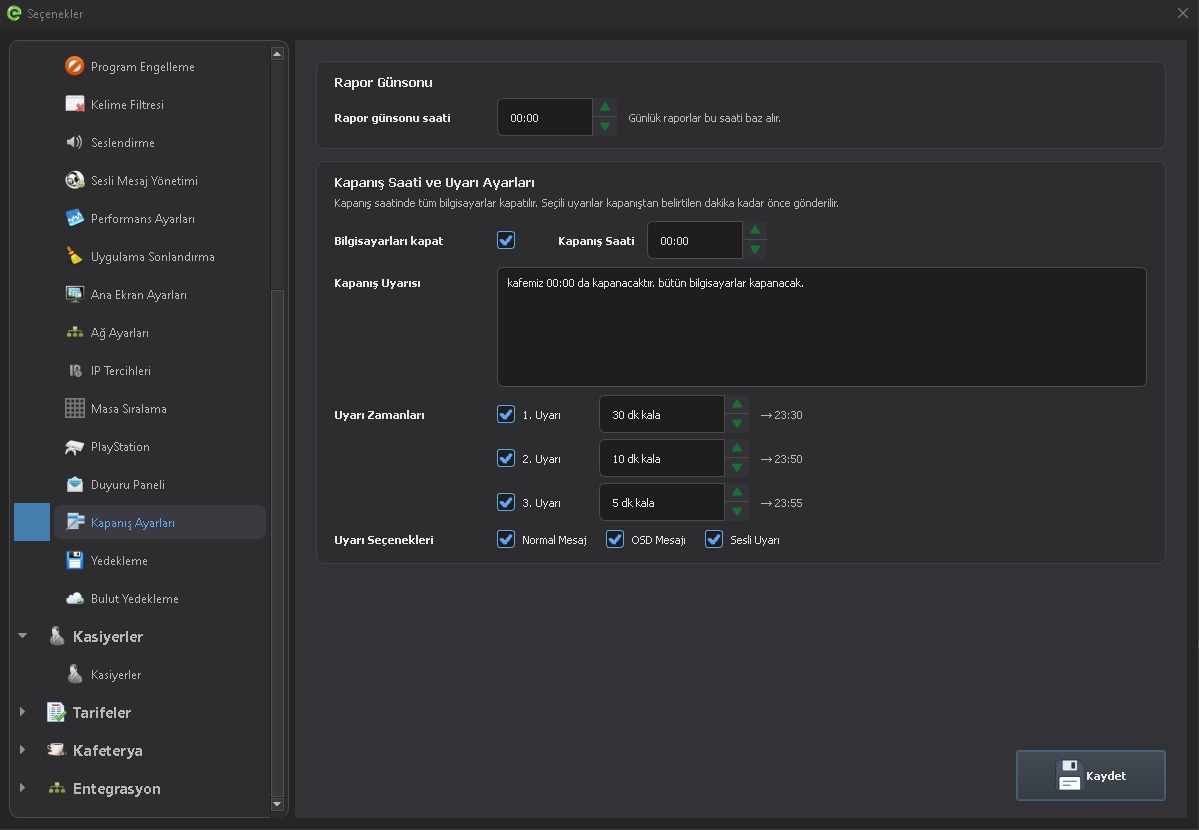
Task: Open Bulut Yedekleme settings
Action: click(160, 598)
